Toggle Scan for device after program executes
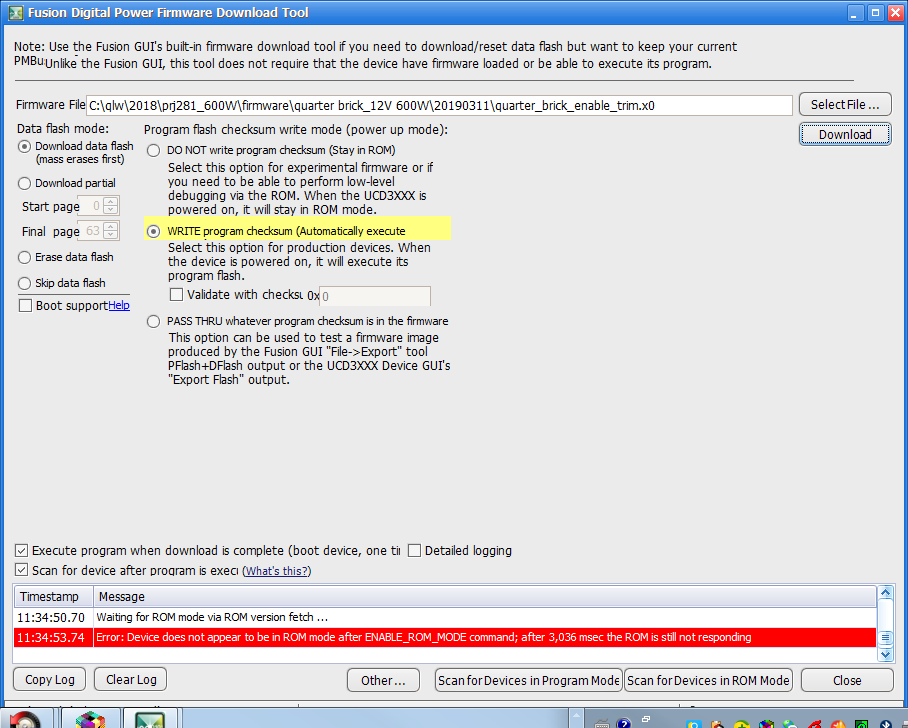908x728 pixels. (x=21, y=570)
